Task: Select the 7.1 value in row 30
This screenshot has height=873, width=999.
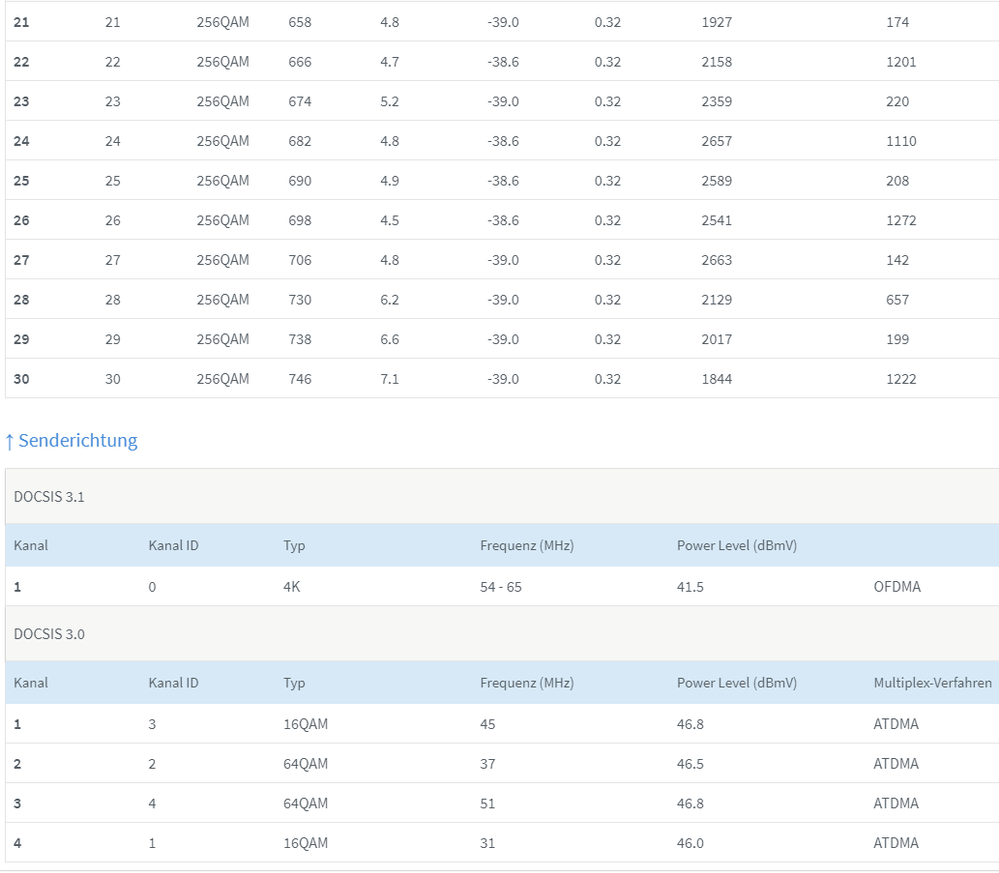Action: pos(389,379)
